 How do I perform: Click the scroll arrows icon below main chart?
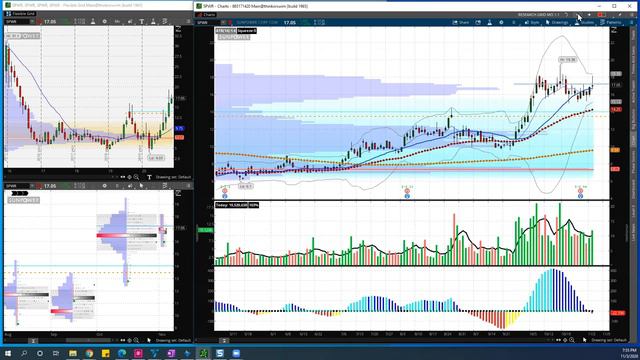click(558, 340)
